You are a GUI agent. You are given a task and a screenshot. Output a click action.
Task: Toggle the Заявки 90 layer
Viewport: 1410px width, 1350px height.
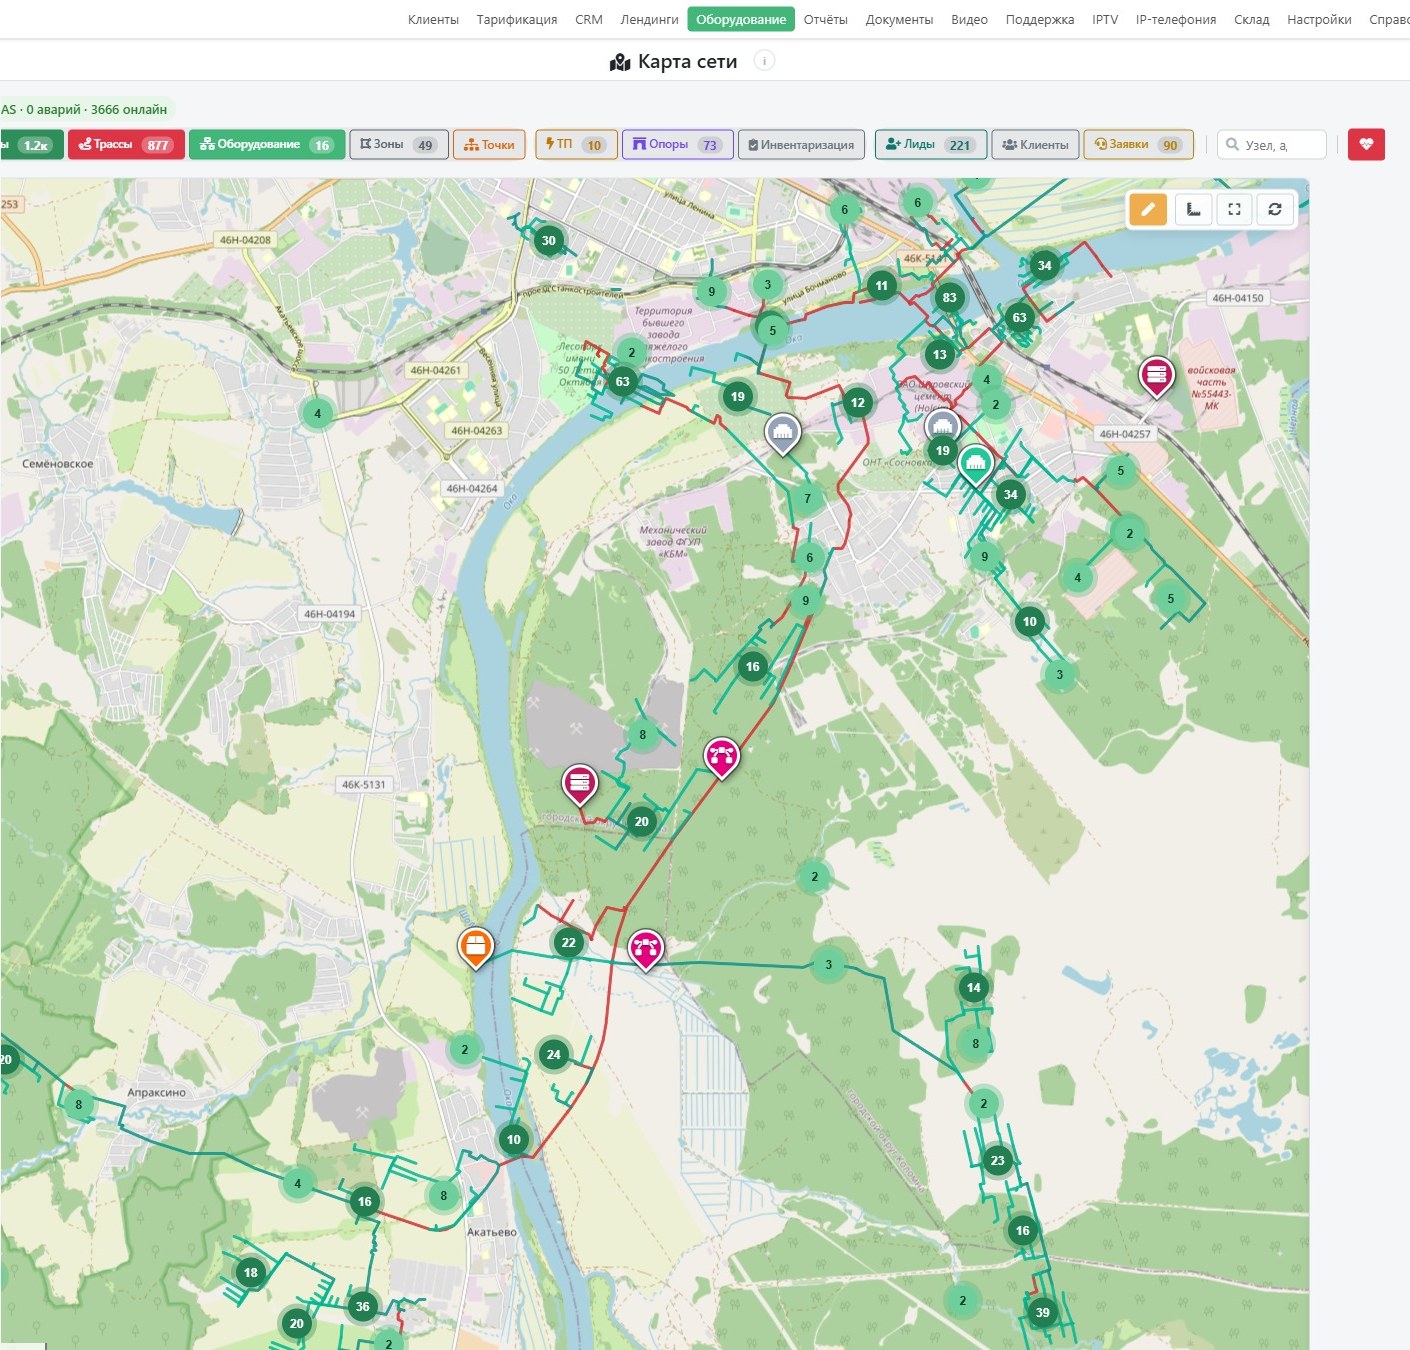coord(1138,144)
